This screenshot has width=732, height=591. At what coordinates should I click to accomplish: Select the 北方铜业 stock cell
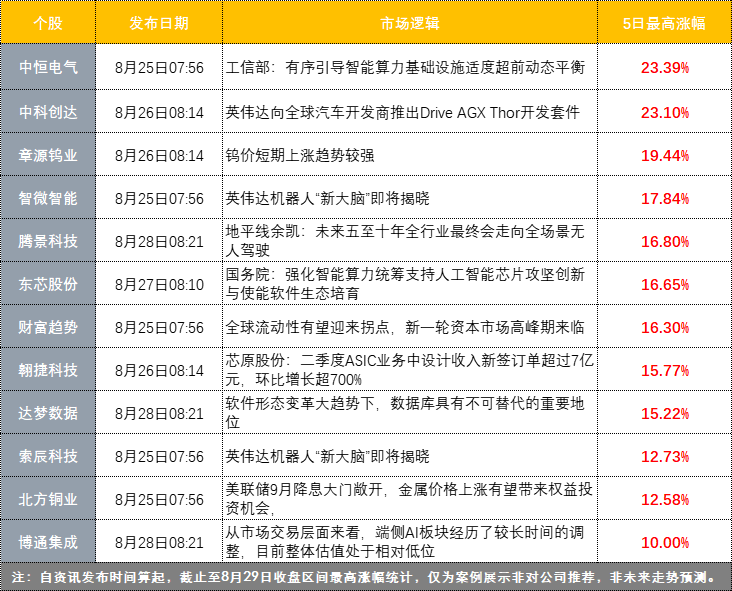[x=48, y=499]
